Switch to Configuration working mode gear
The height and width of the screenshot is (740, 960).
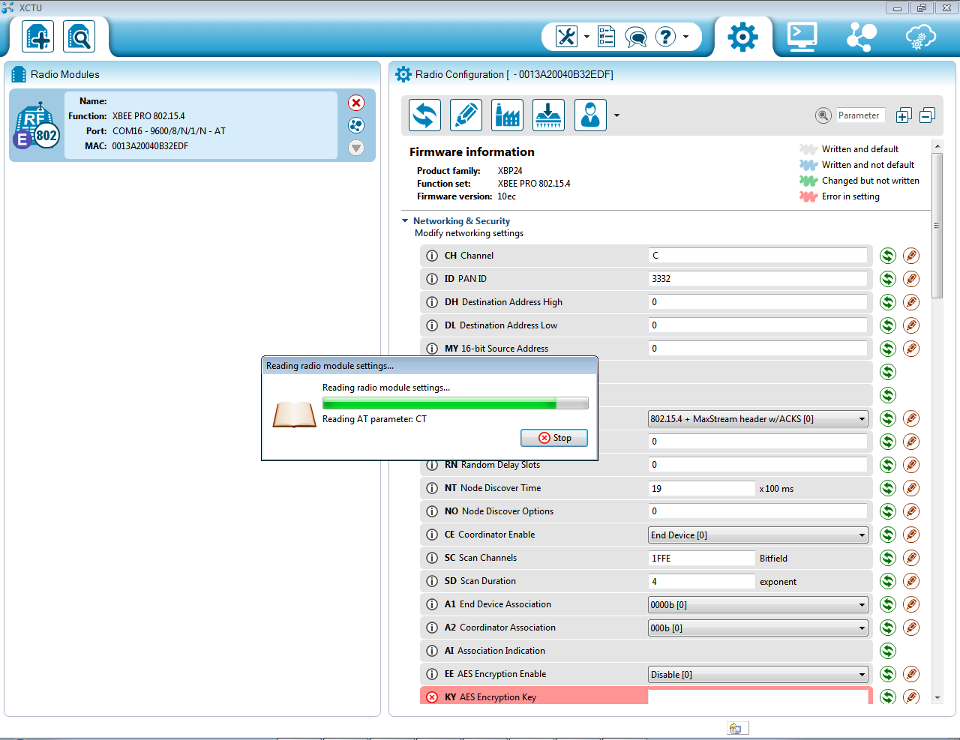(x=742, y=37)
